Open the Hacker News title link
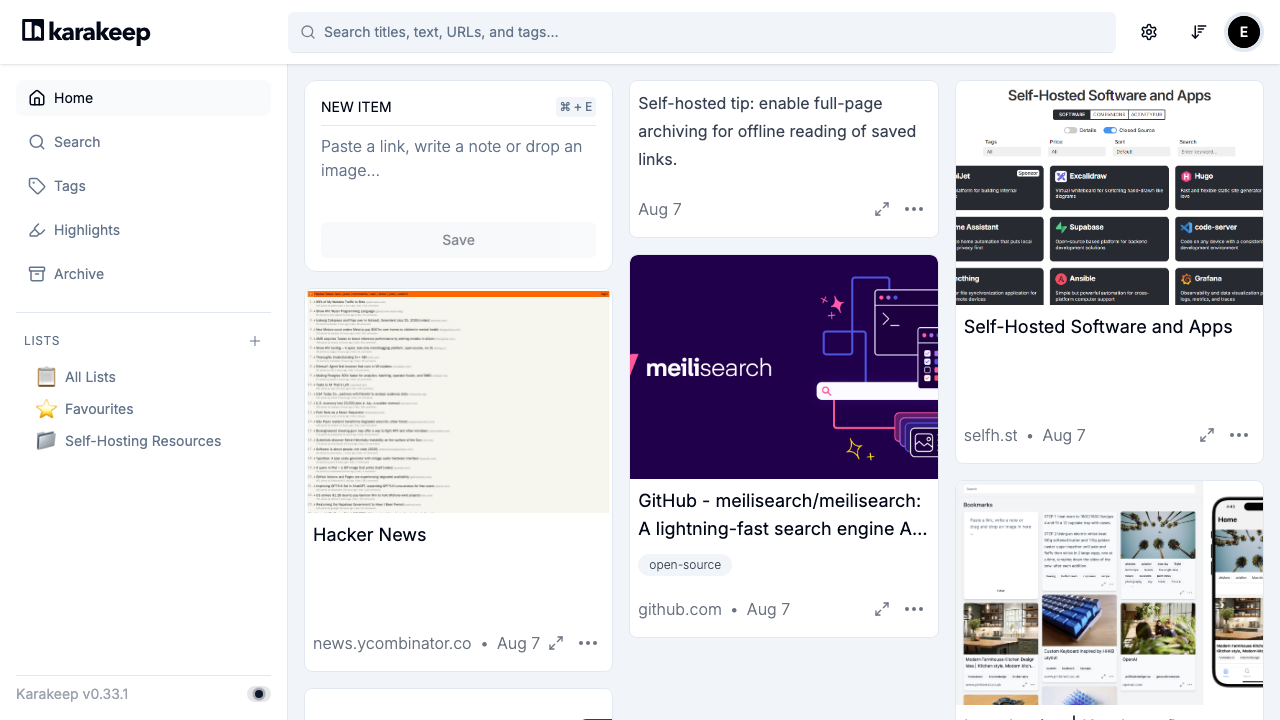The width and height of the screenshot is (1280, 720). 370,535
